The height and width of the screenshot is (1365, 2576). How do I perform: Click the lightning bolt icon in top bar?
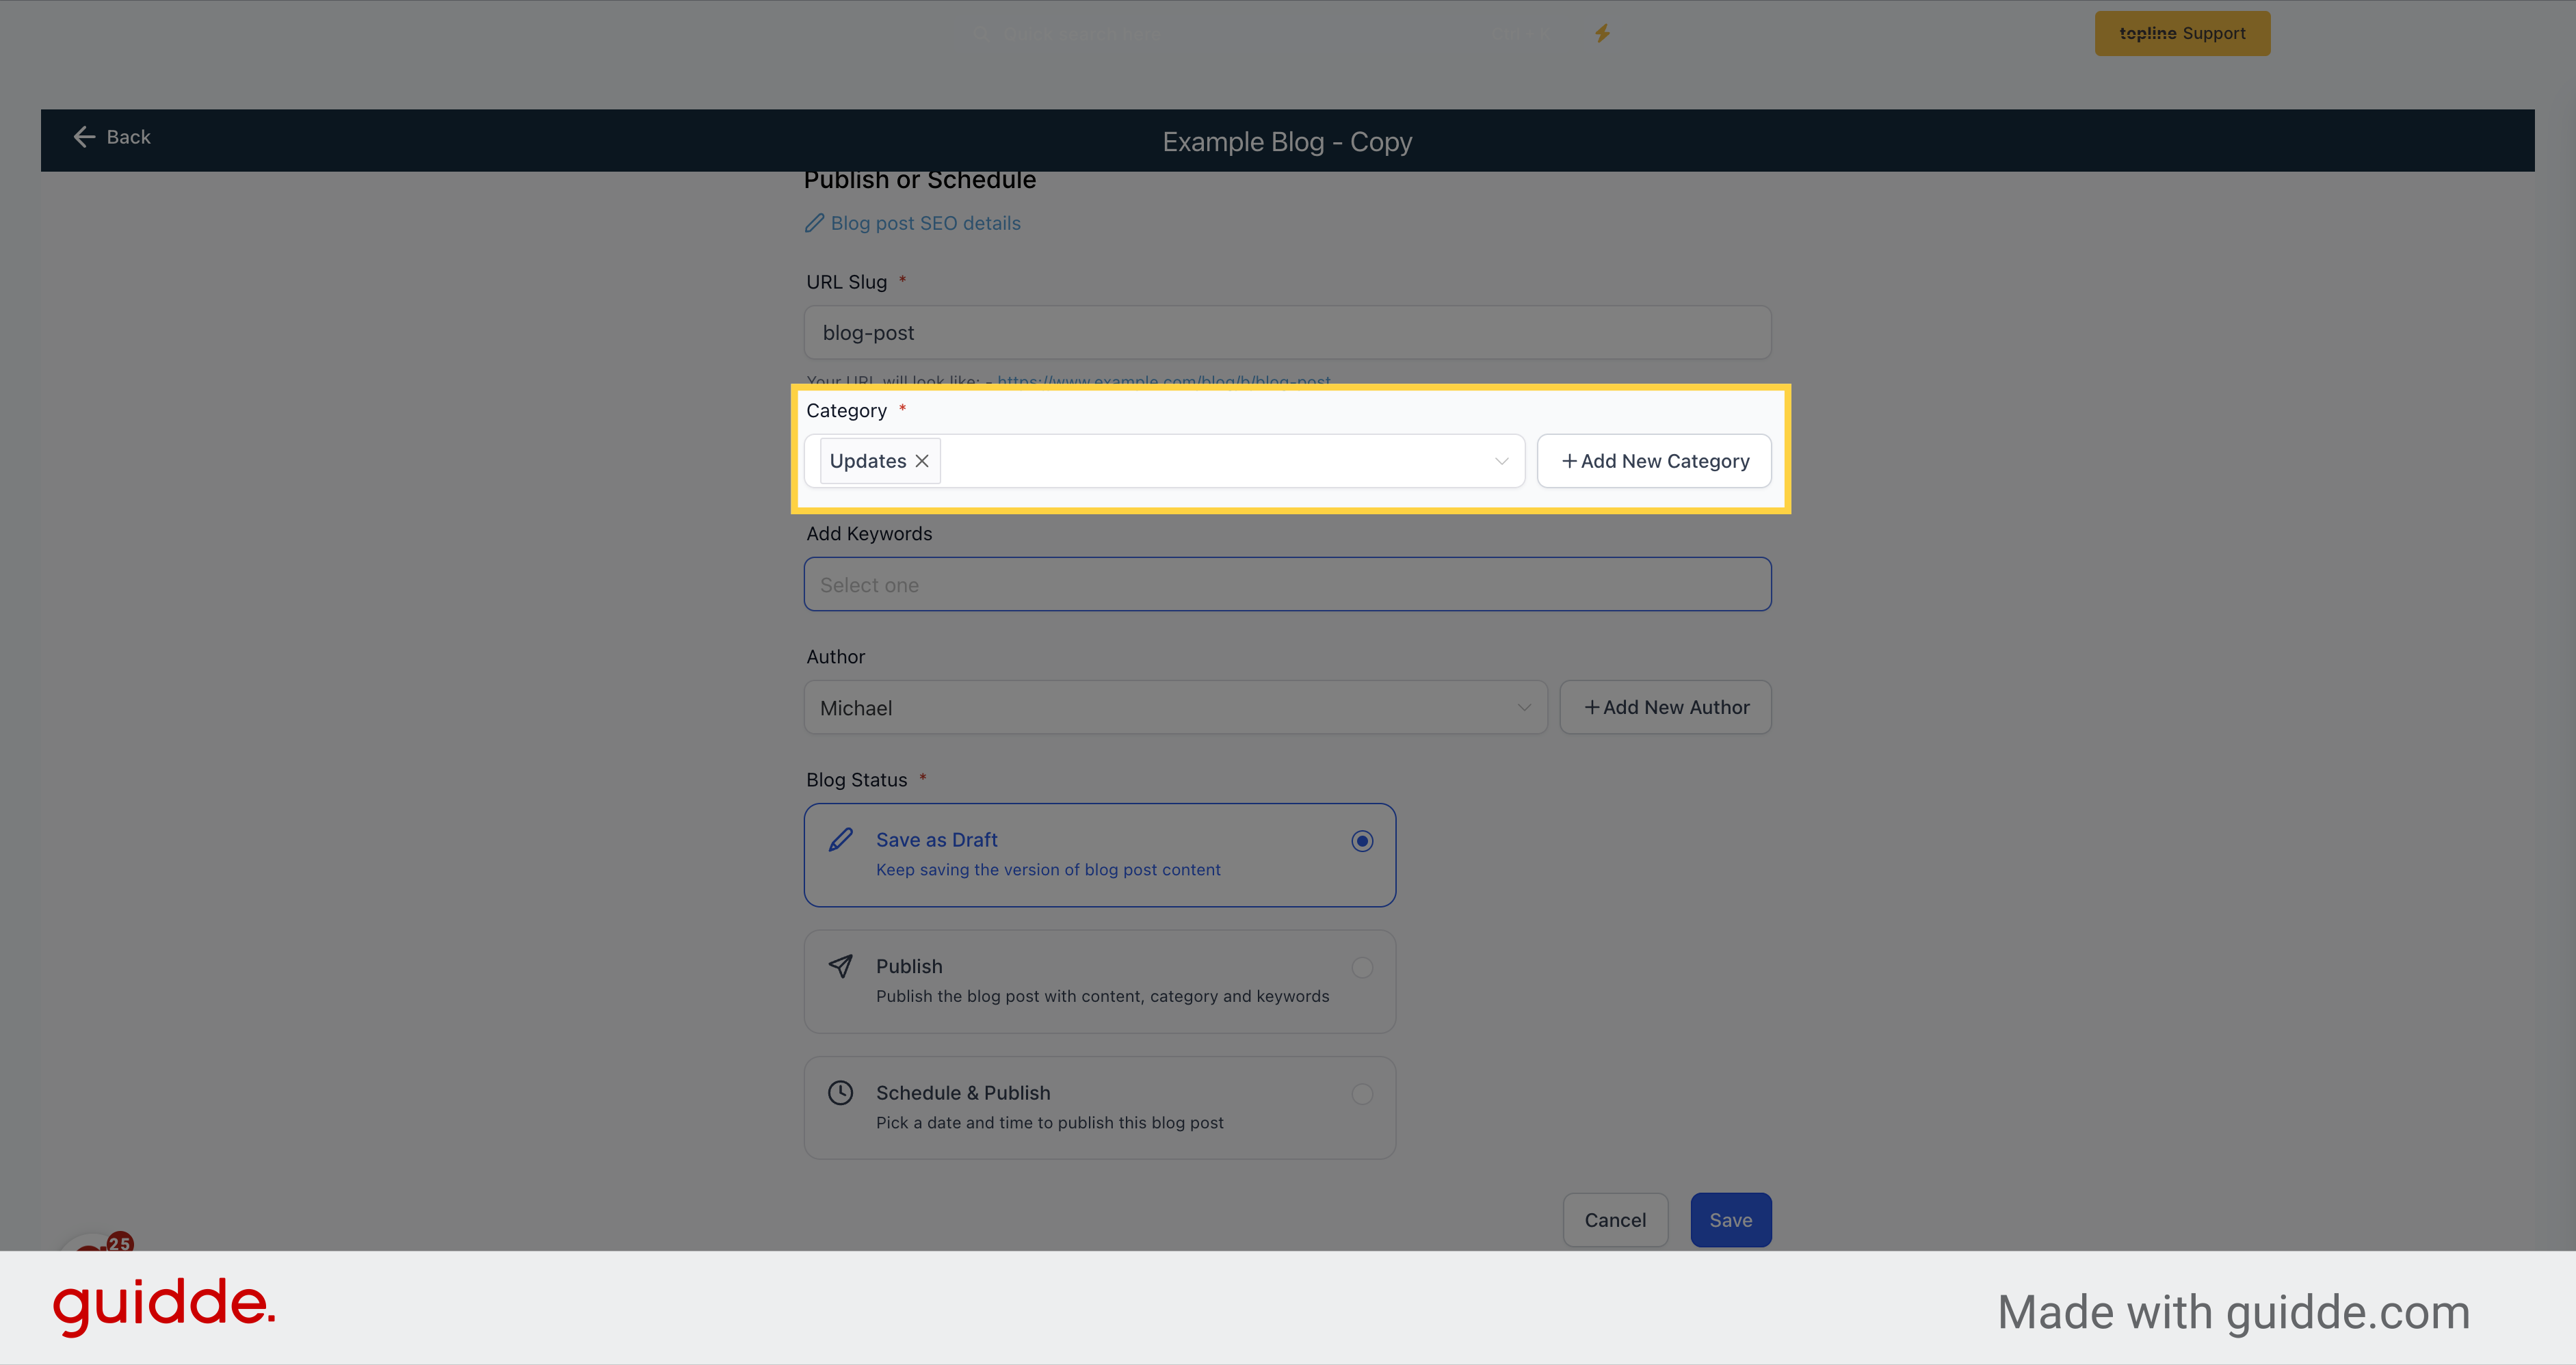pos(1602,33)
